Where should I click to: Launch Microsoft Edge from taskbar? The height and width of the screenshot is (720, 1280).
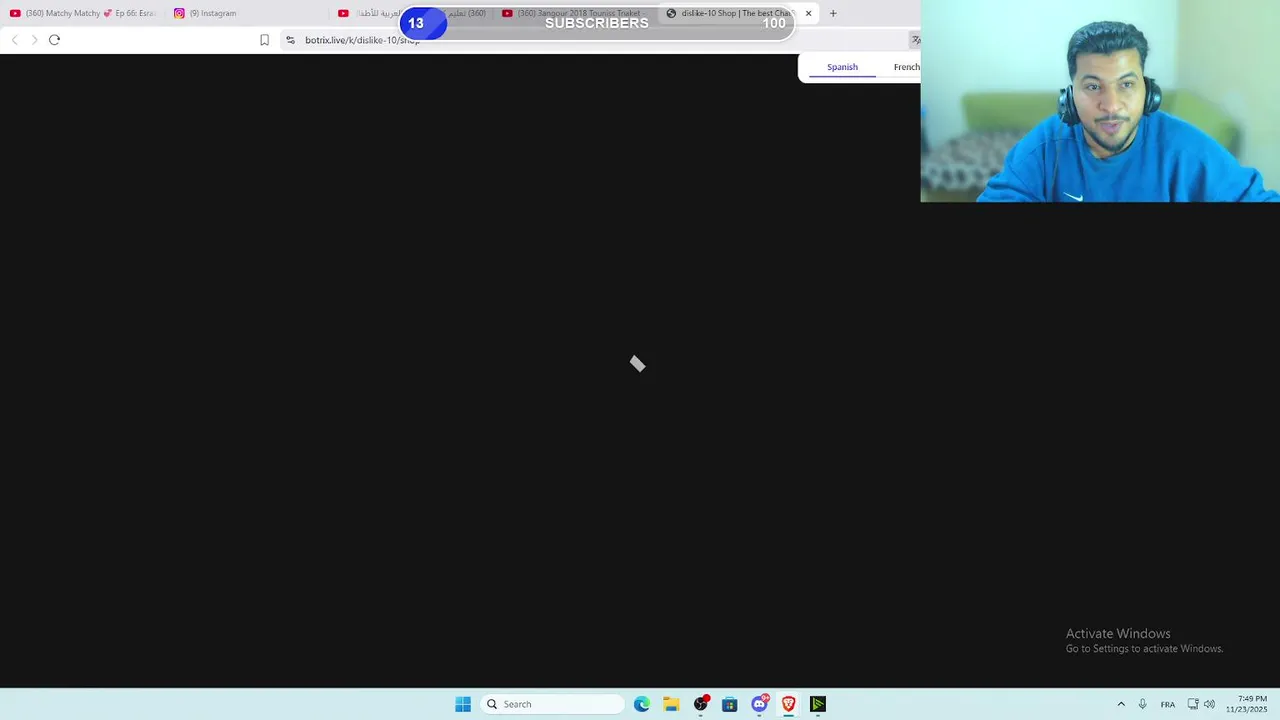pos(642,704)
